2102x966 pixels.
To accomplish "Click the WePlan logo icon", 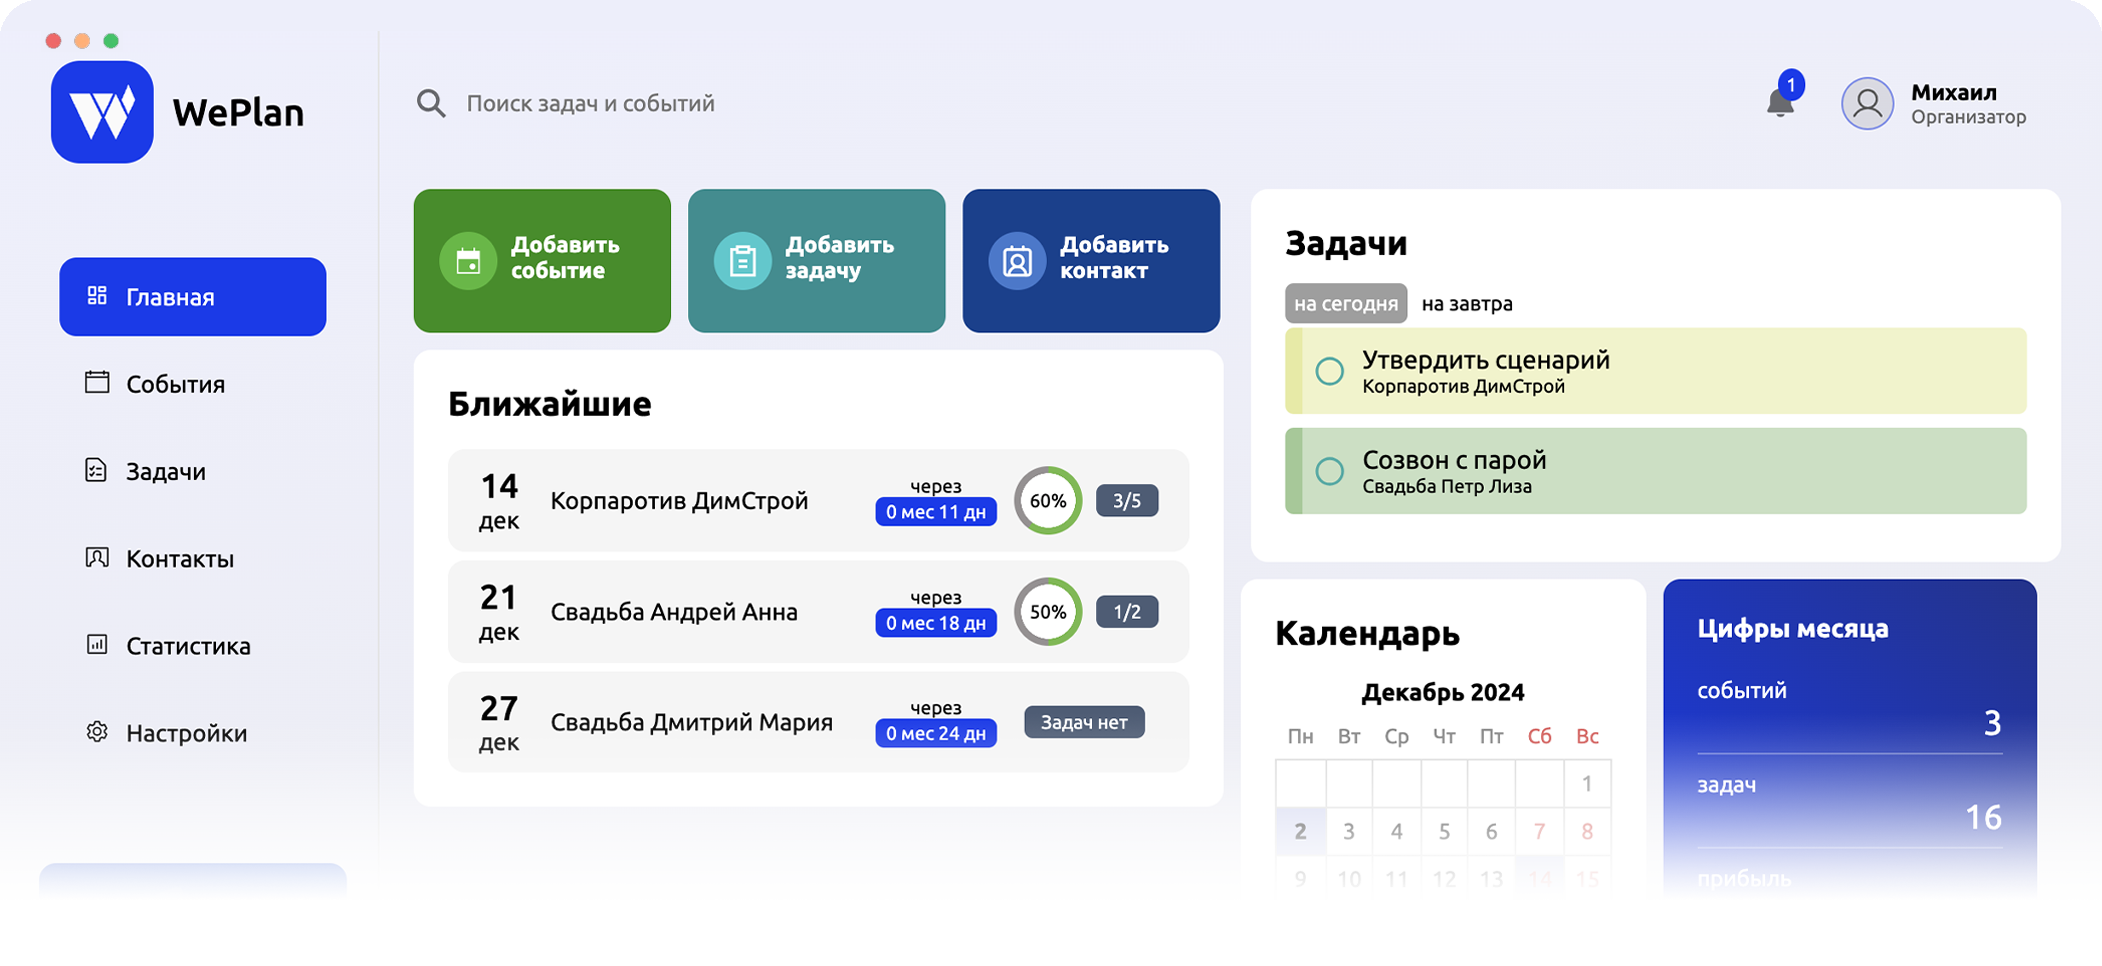I will click(x=102, y=112).
